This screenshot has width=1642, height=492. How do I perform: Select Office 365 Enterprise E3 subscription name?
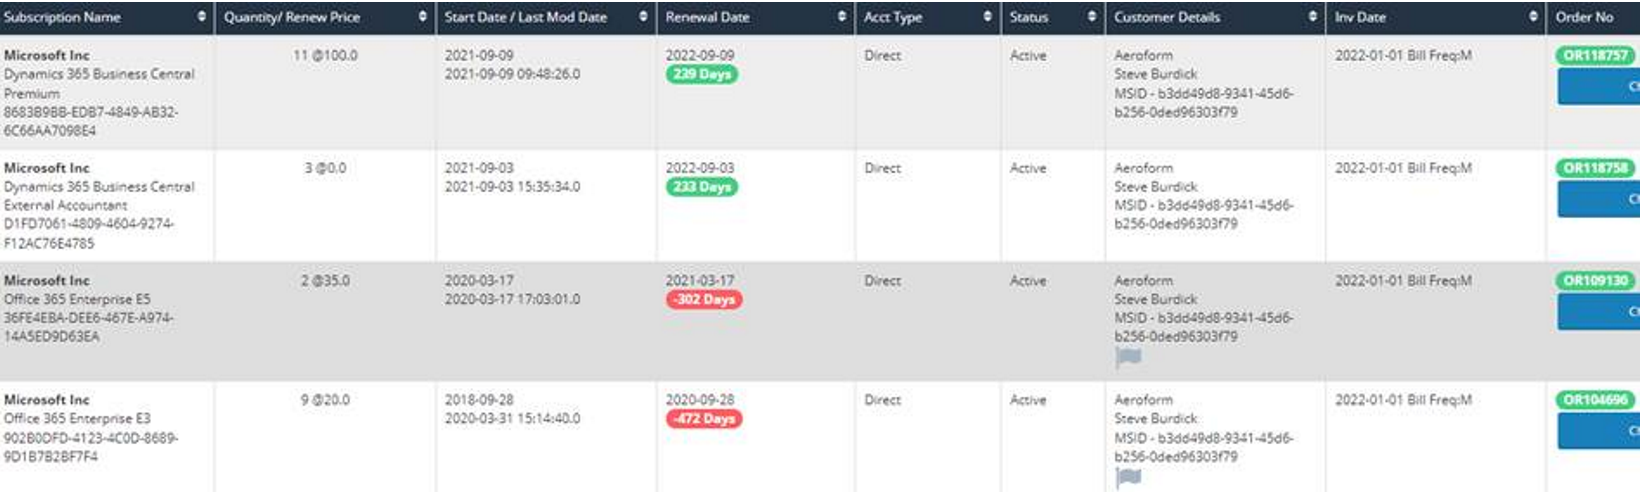[x=77, y=418]
